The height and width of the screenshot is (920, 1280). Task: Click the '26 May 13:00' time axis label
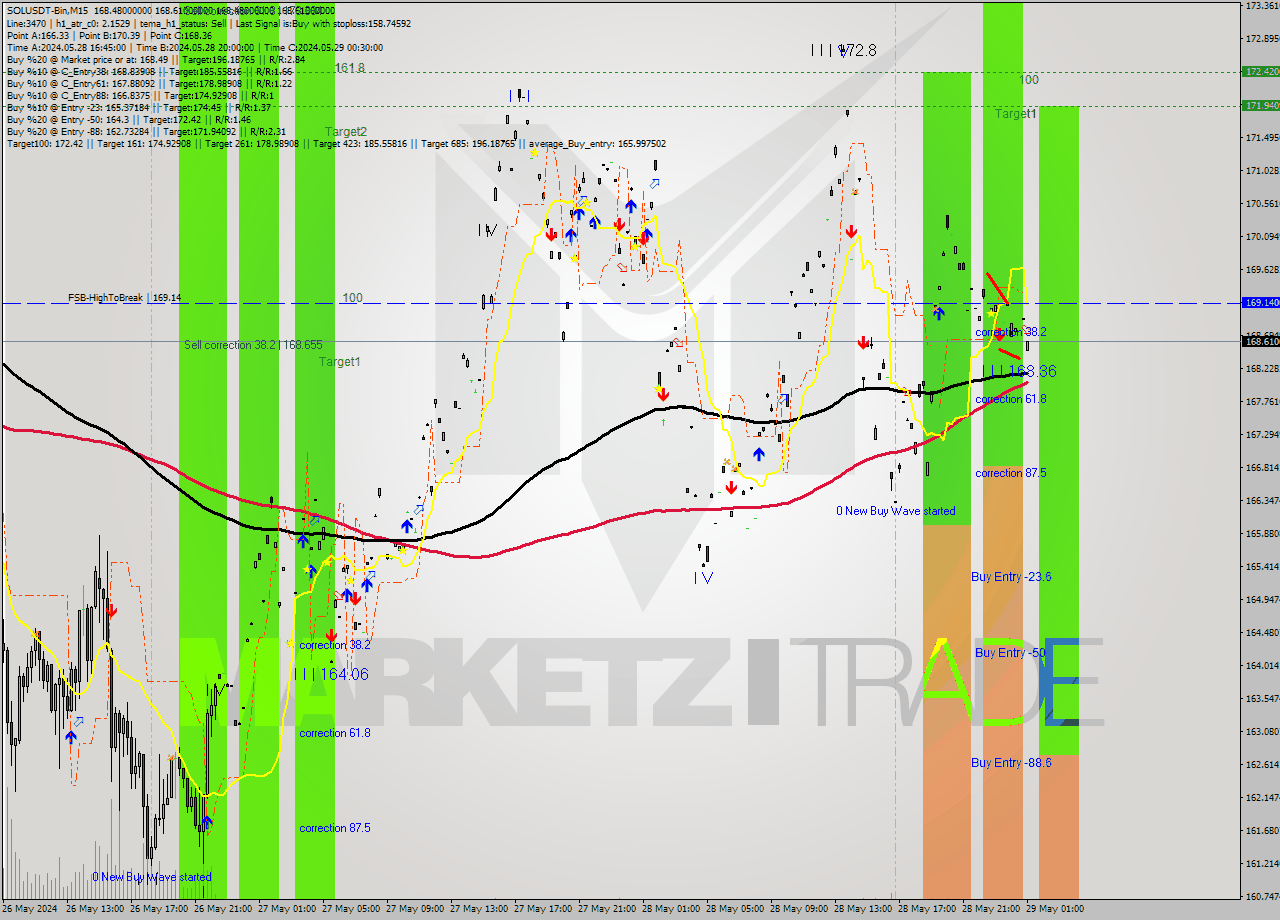tap(94, 909)
